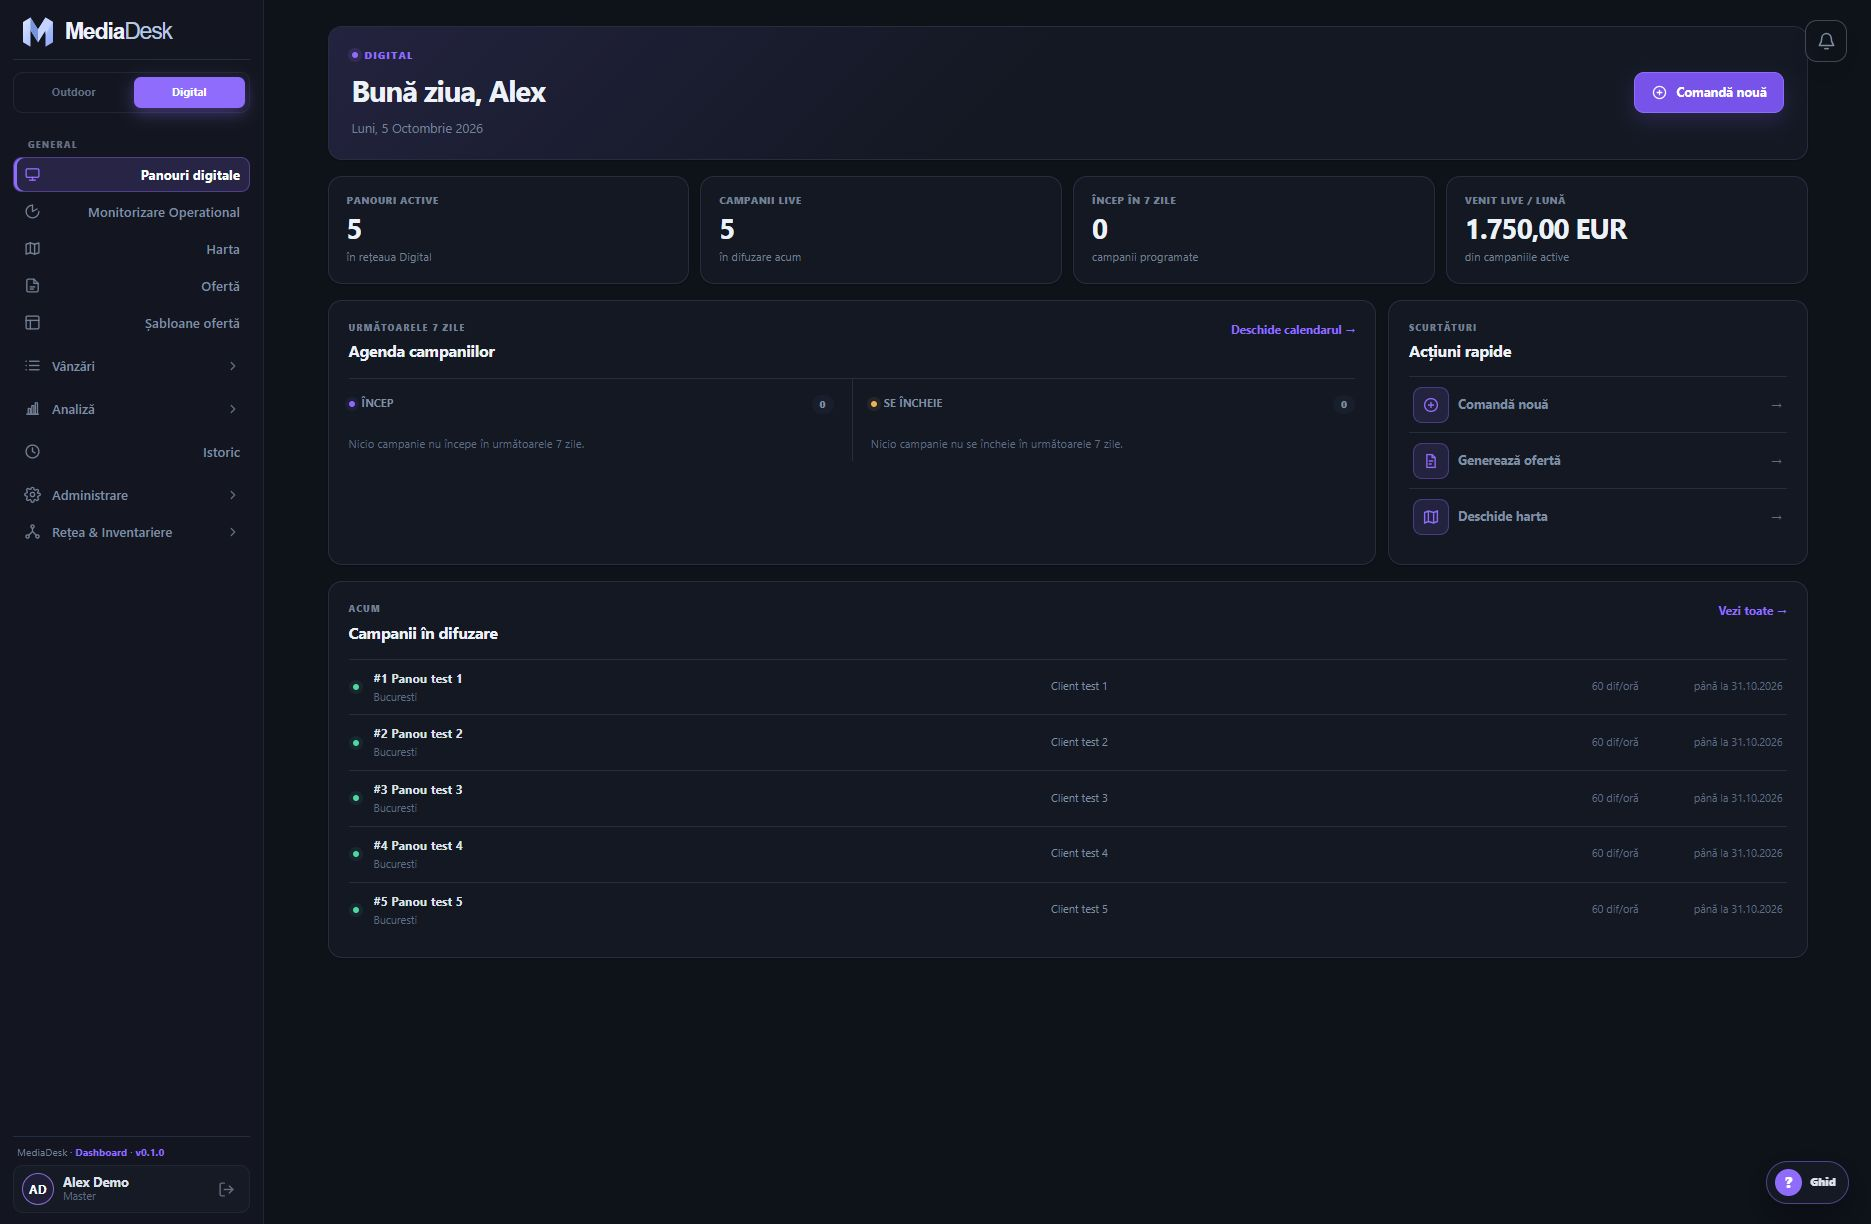Click the monitor icon beside Panouri digitale

pos(33,175)
